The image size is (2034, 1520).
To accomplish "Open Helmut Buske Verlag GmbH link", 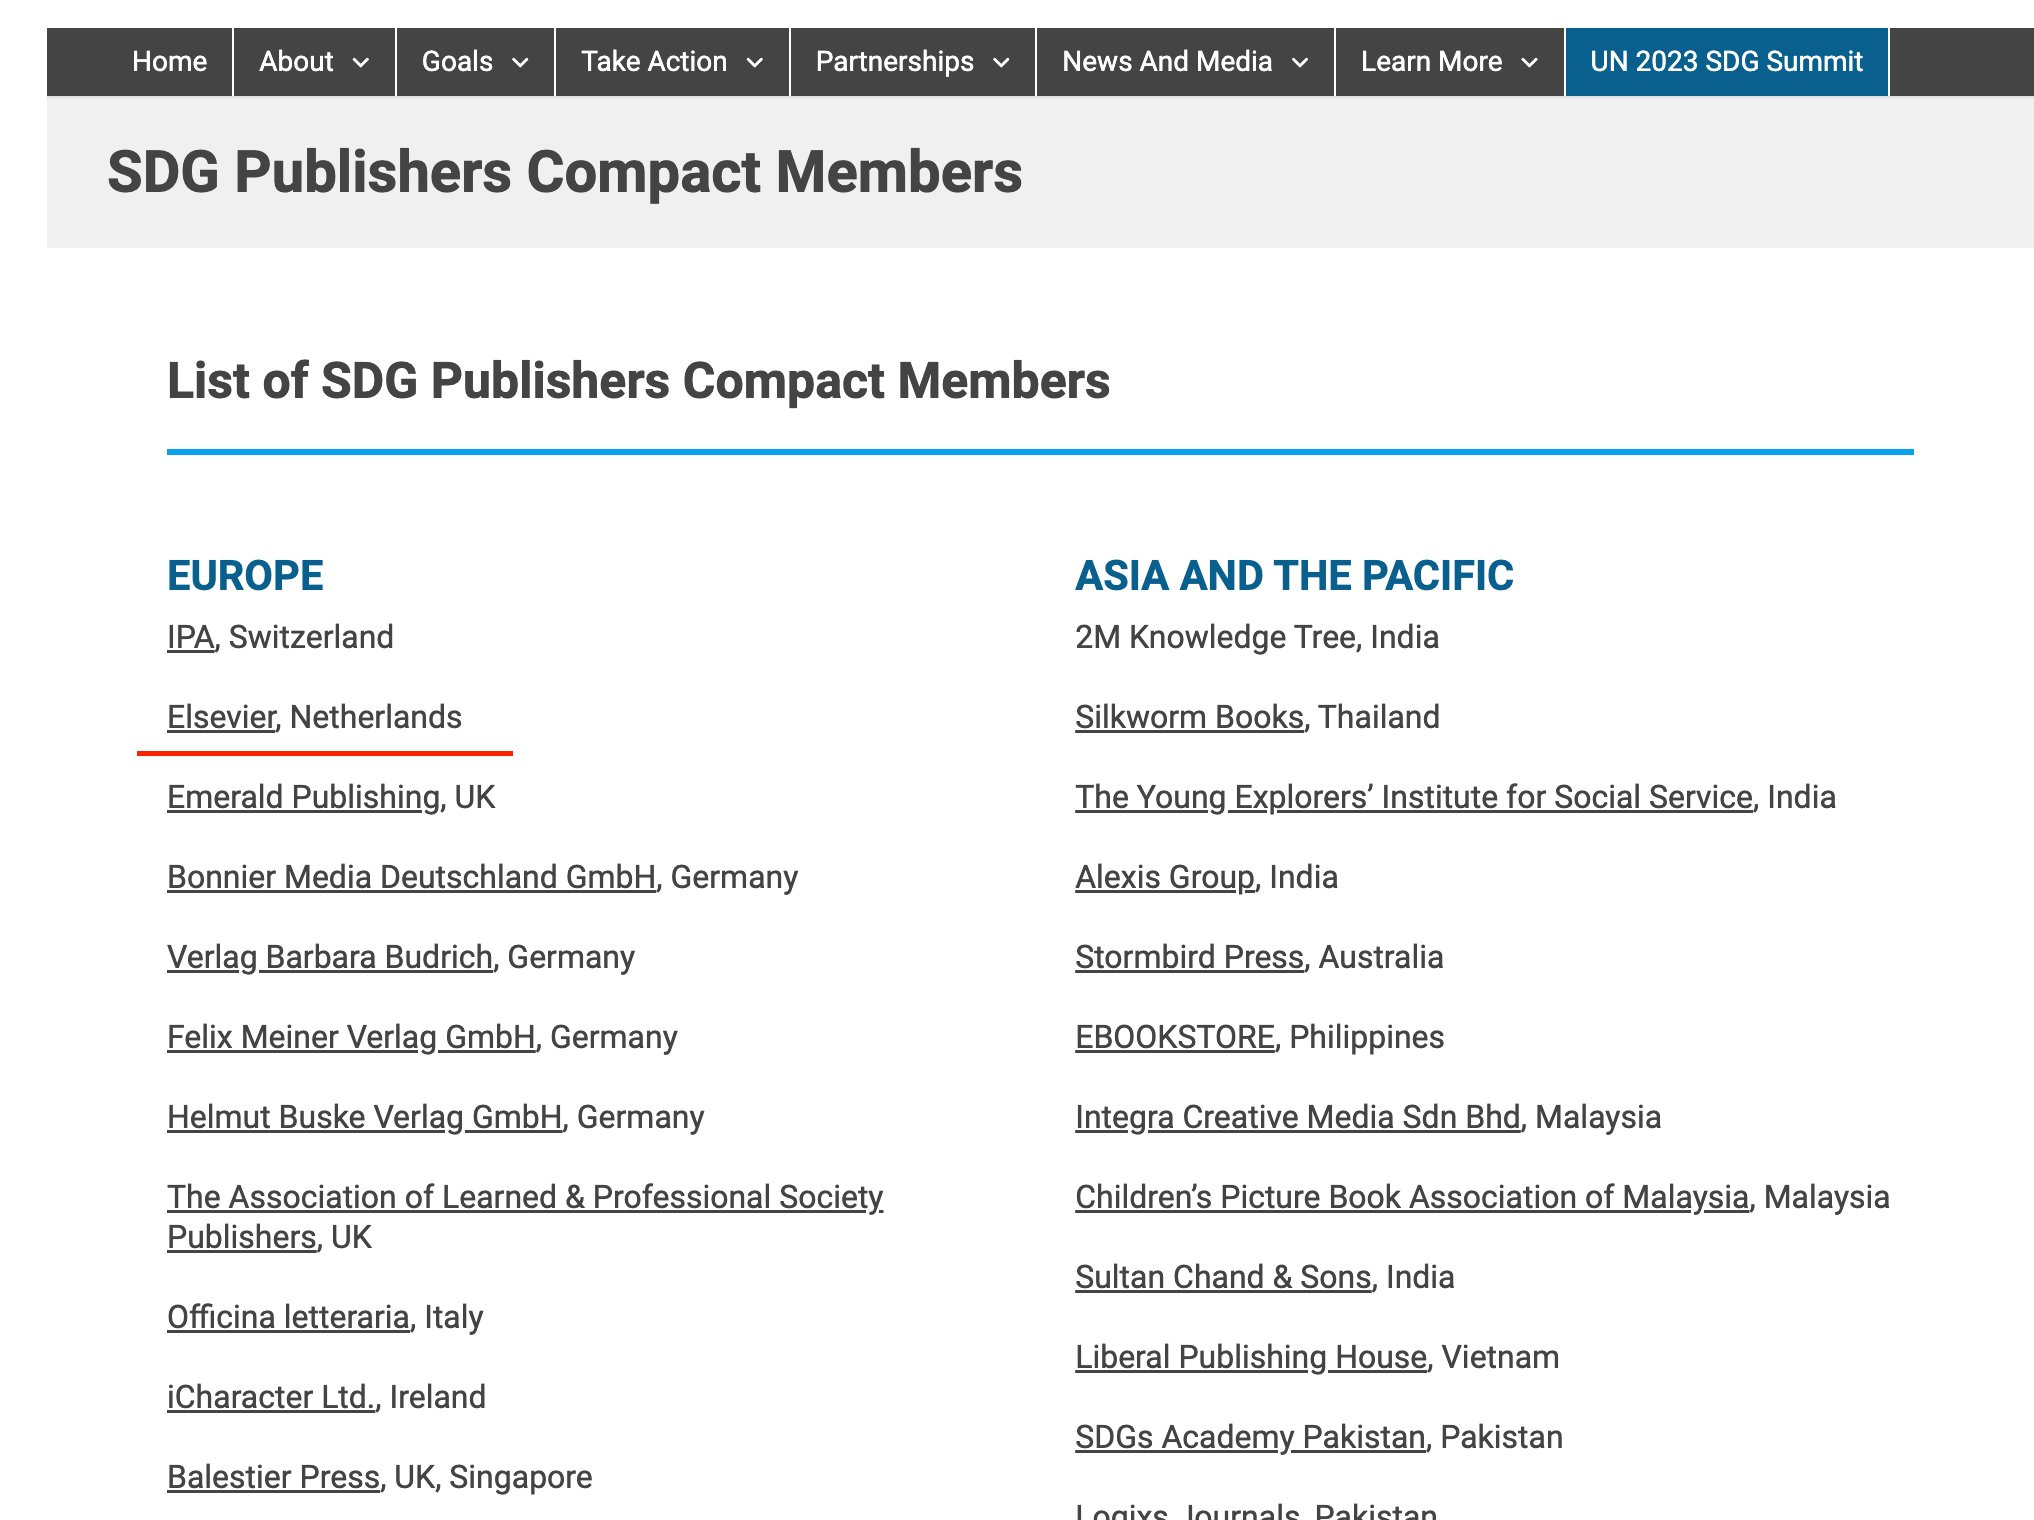I will (365, 1117).
